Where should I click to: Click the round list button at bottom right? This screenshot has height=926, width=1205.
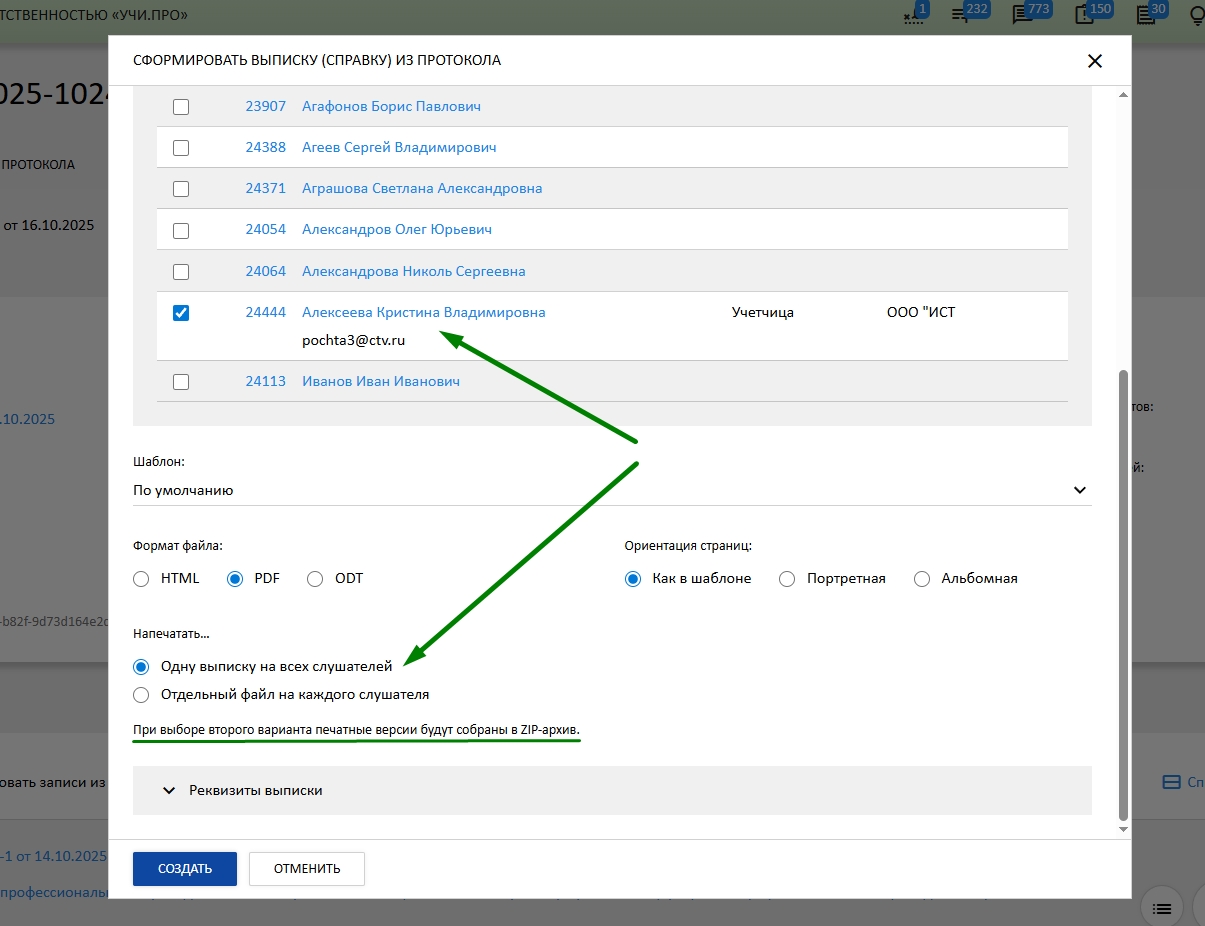click(1161, 907)
